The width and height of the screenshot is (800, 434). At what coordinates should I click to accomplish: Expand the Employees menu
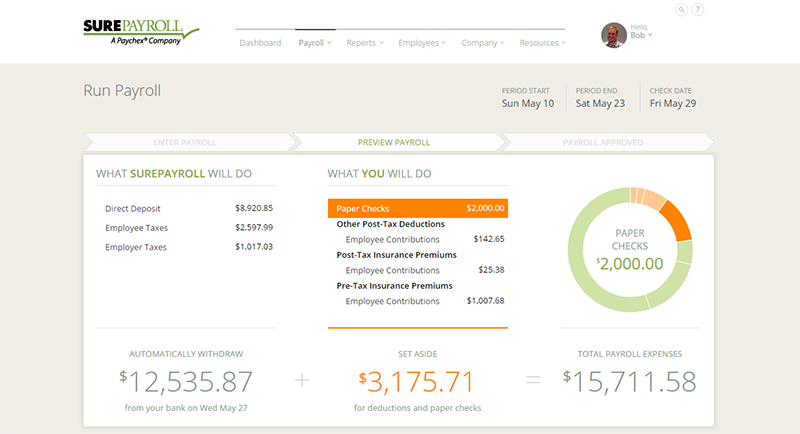[422, 43]
